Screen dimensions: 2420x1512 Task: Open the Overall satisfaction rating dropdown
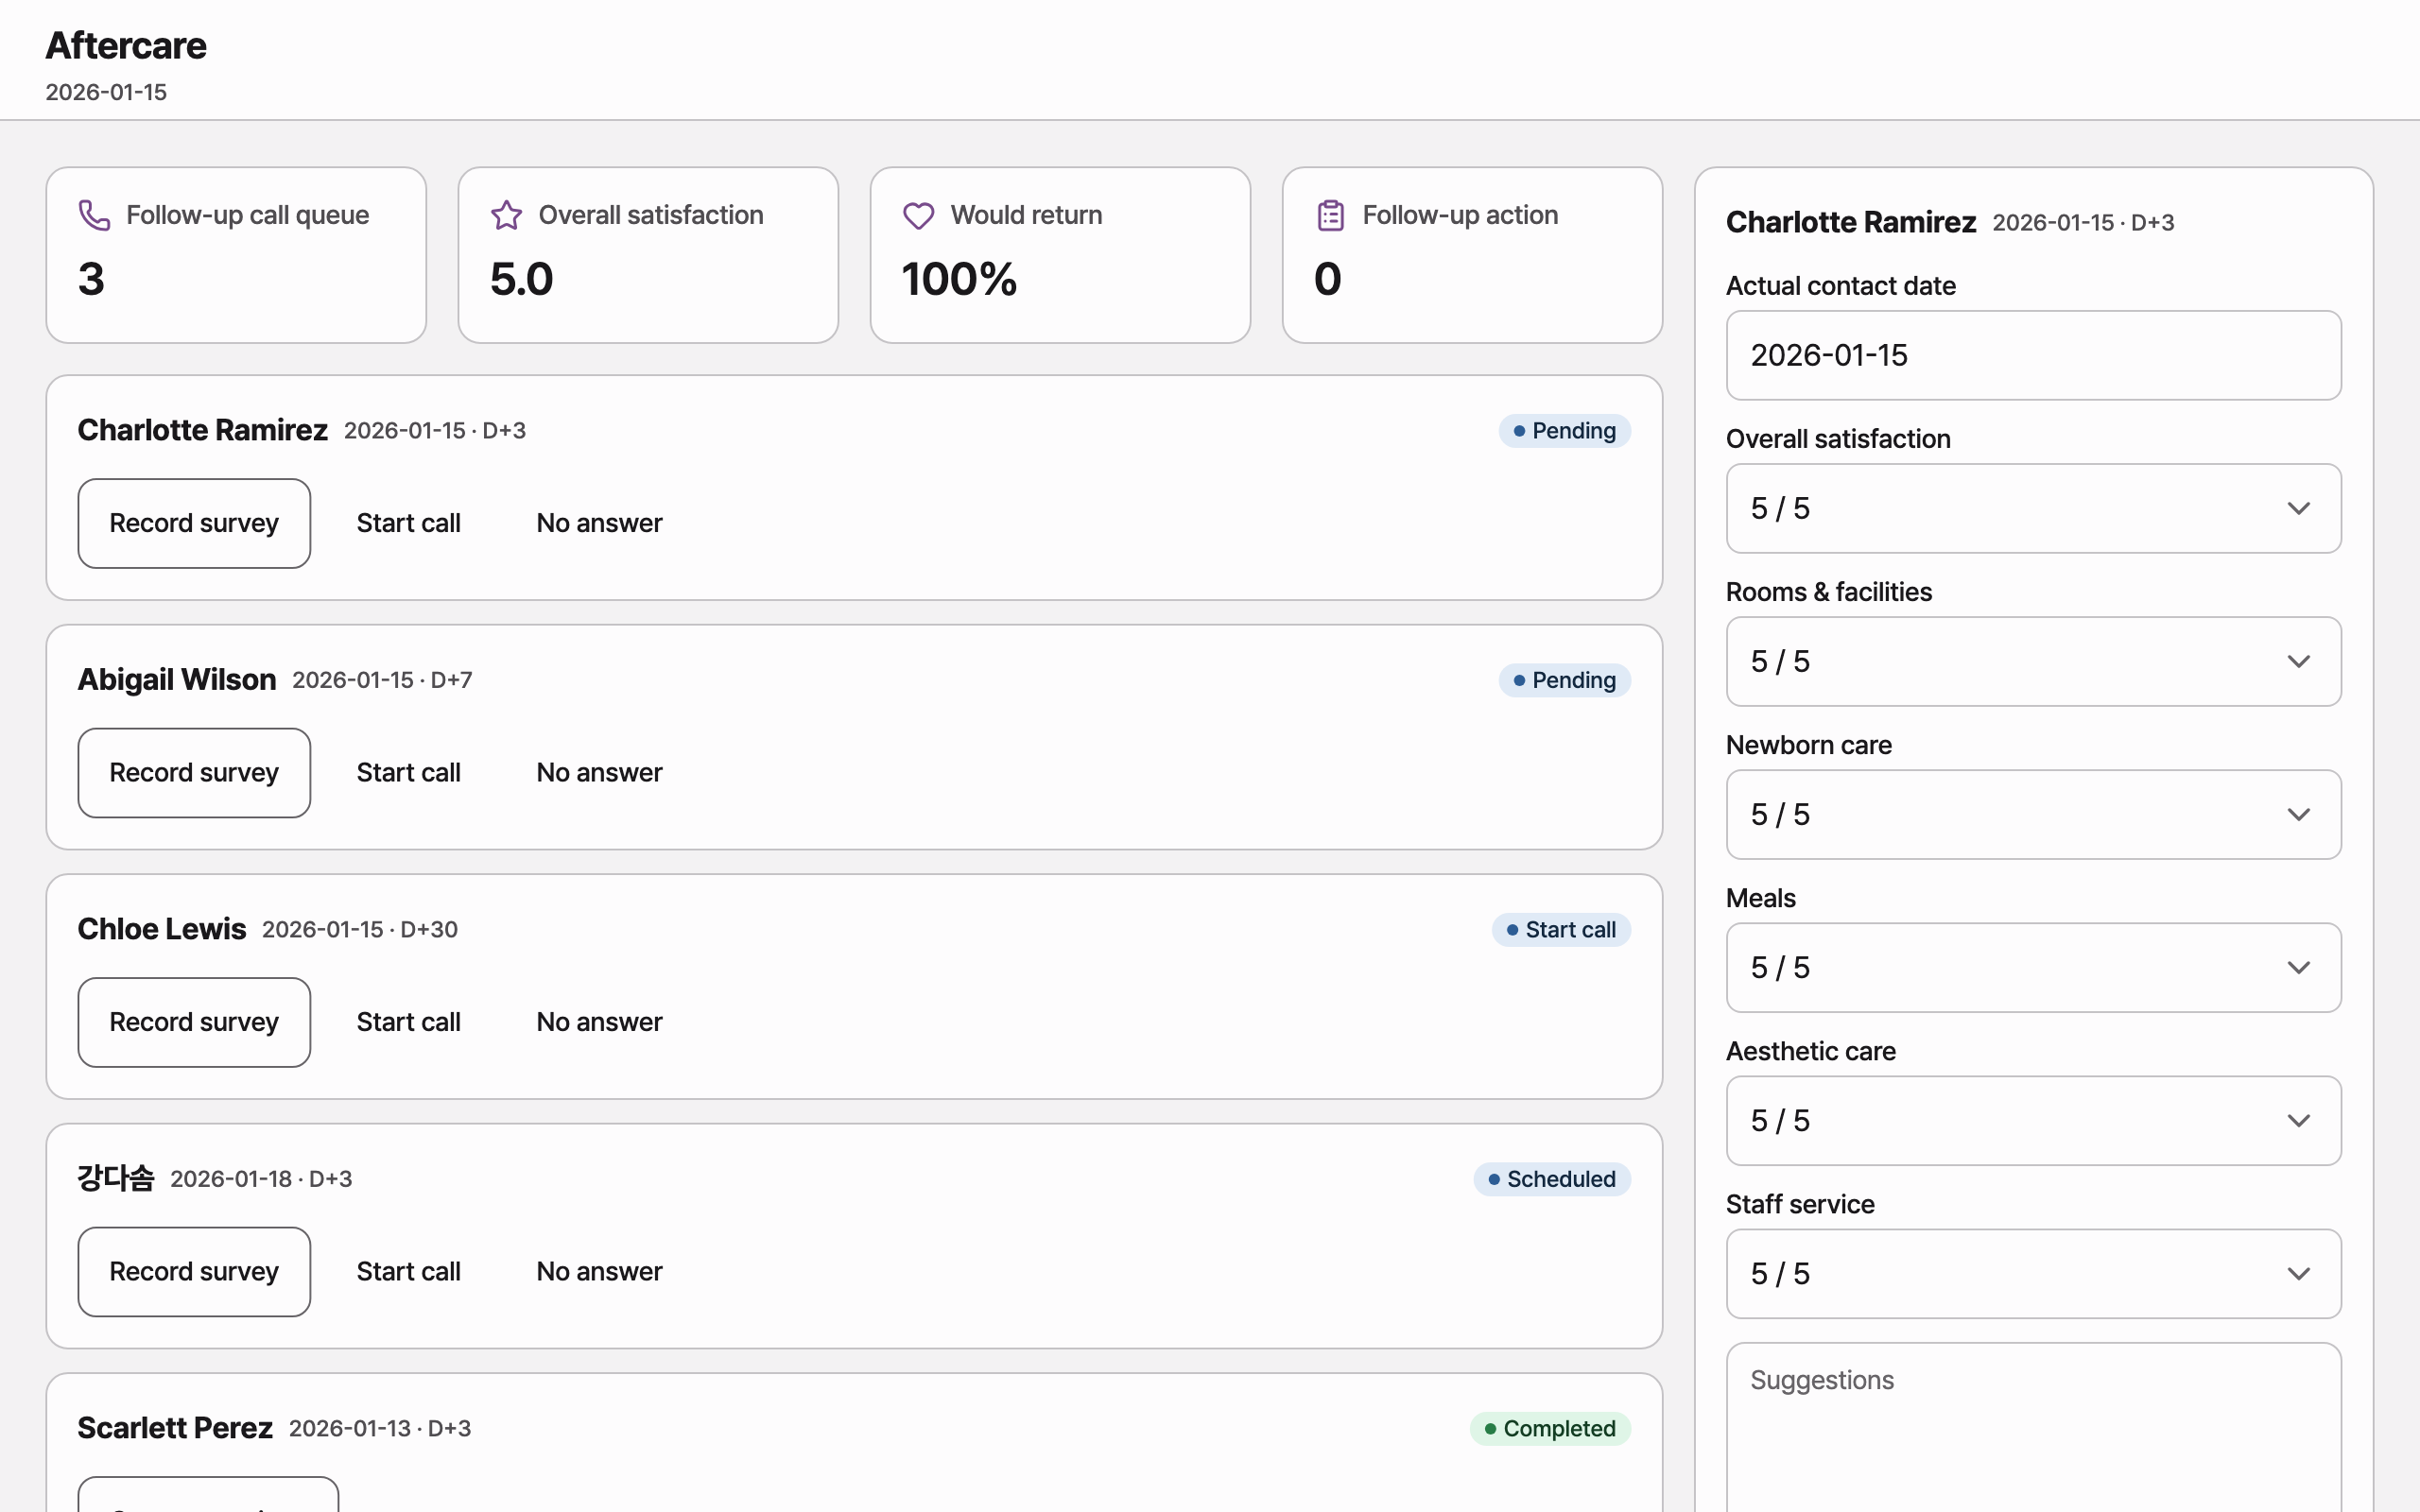2033,508
